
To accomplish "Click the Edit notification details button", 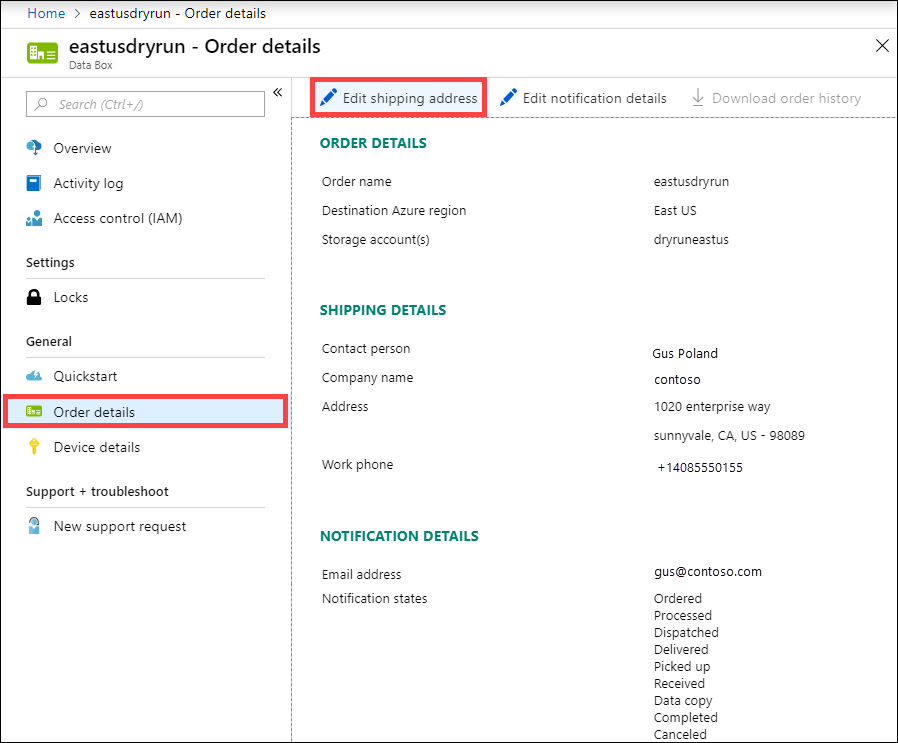I will pyautogui.click(x=582, y=97).
